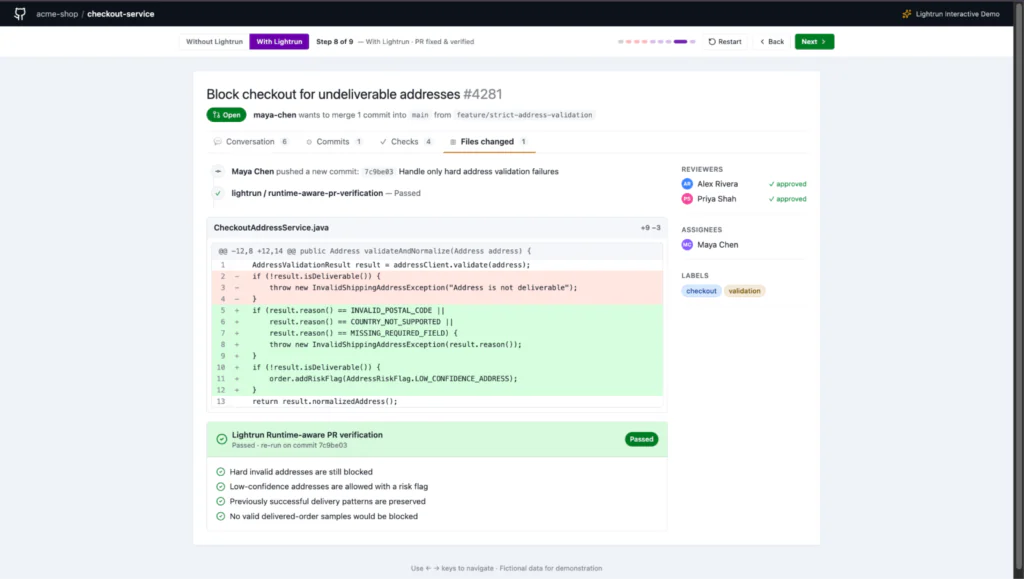Click check icon beside Low-confidence addresses

(x=220, y=487)
